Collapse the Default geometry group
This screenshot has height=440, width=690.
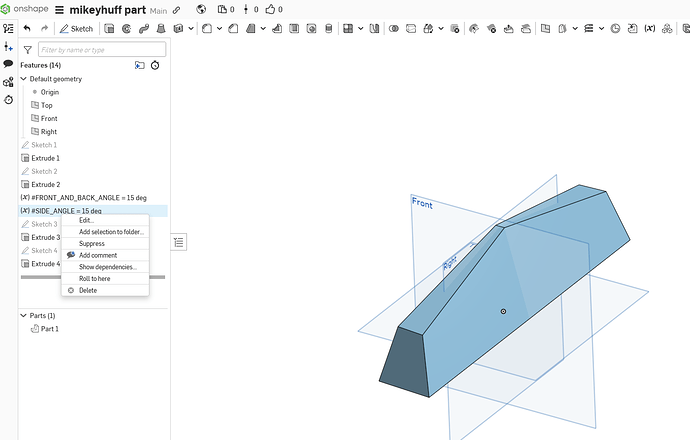pyautogui.click(x=24, y=79)
